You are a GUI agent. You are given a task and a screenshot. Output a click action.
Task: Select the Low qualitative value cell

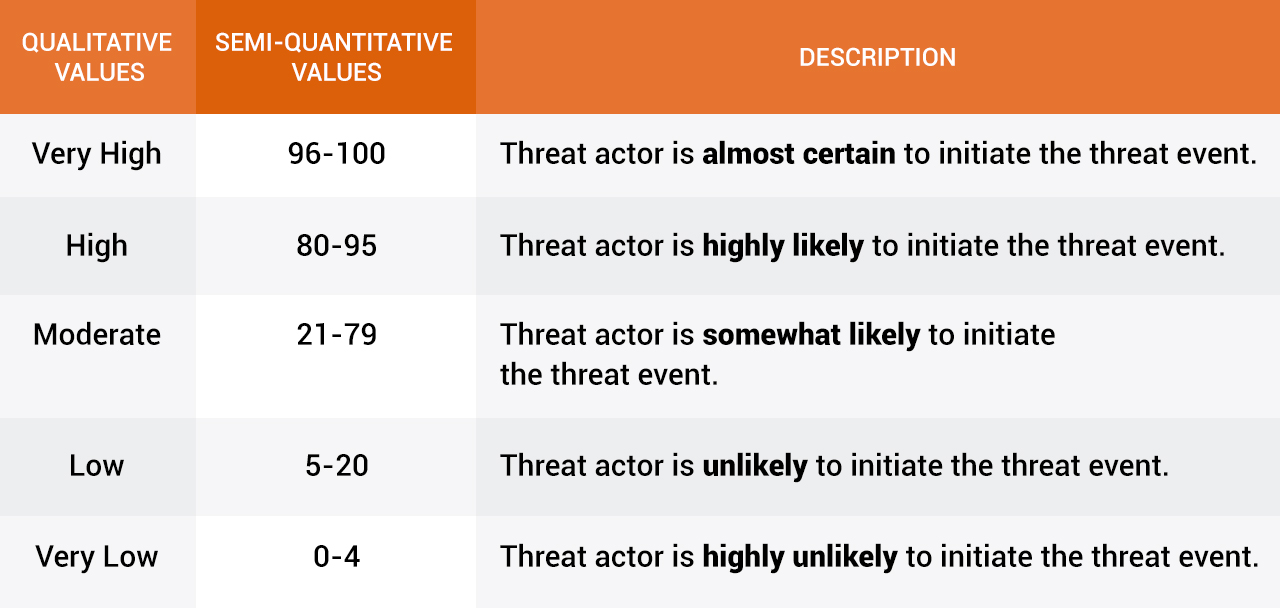(97, 466)
